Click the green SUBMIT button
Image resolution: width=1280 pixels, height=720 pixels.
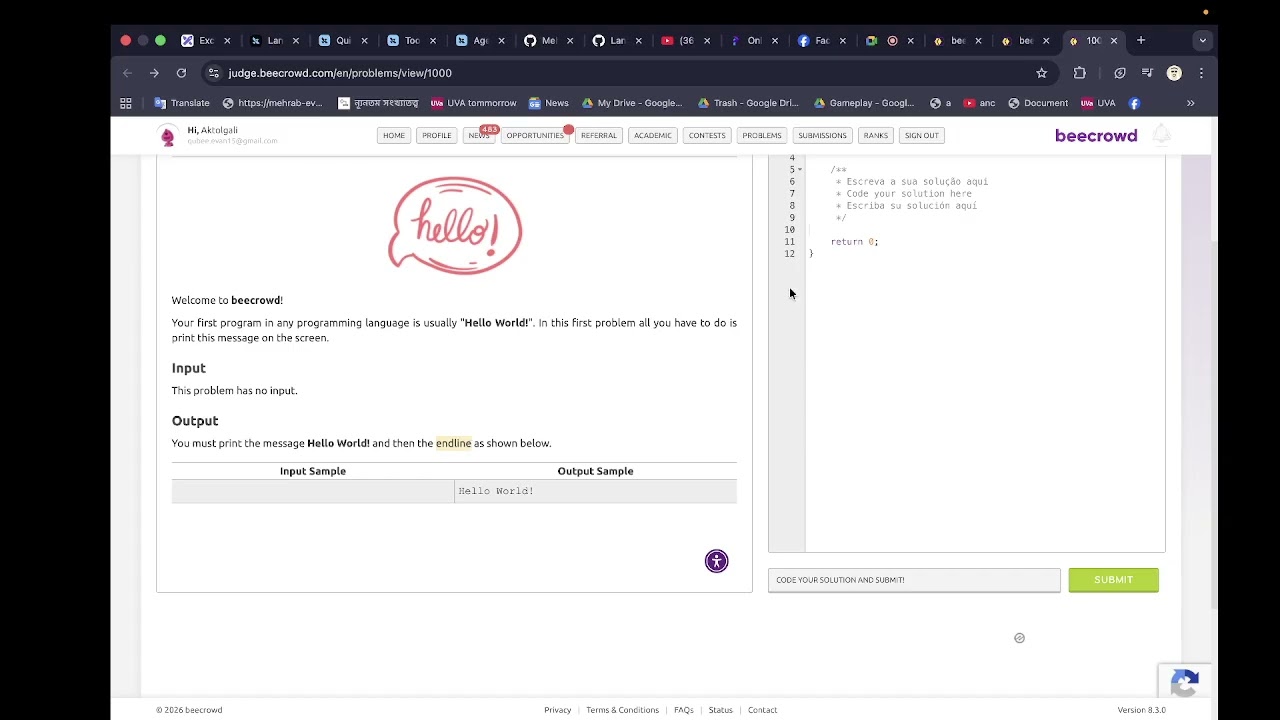click(1113, 580)
